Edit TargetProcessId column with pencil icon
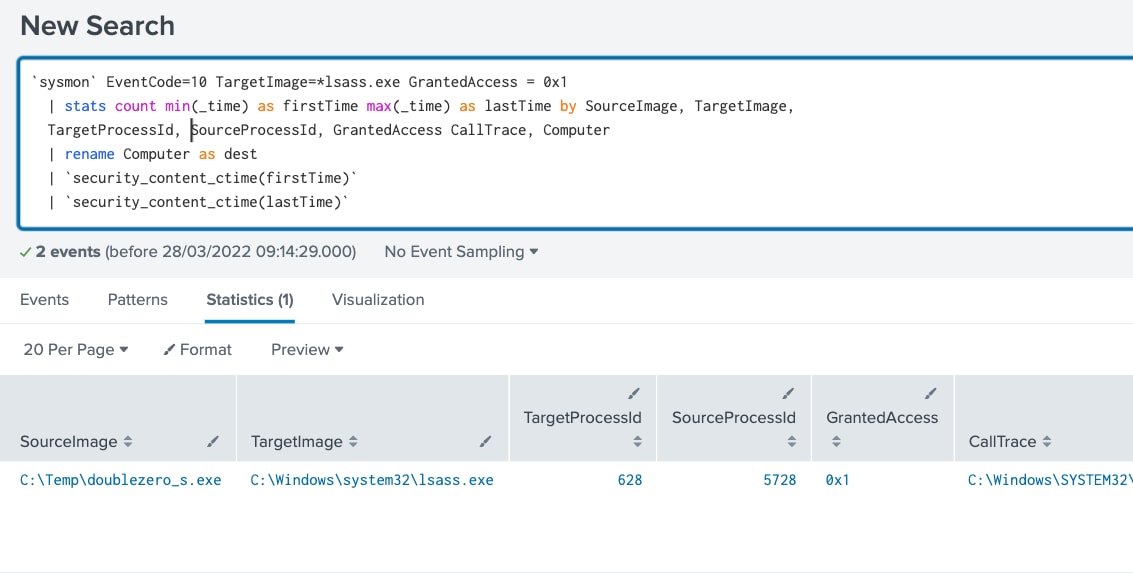Viewport: 1133px width, 573px height. (x=634, y=394)
